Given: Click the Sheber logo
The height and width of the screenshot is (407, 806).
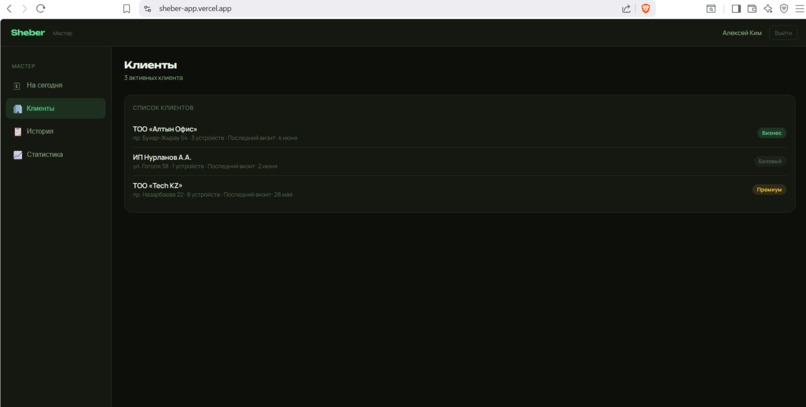Looking at the screenshot, I should pyautogui.click(x=28, y=32).
